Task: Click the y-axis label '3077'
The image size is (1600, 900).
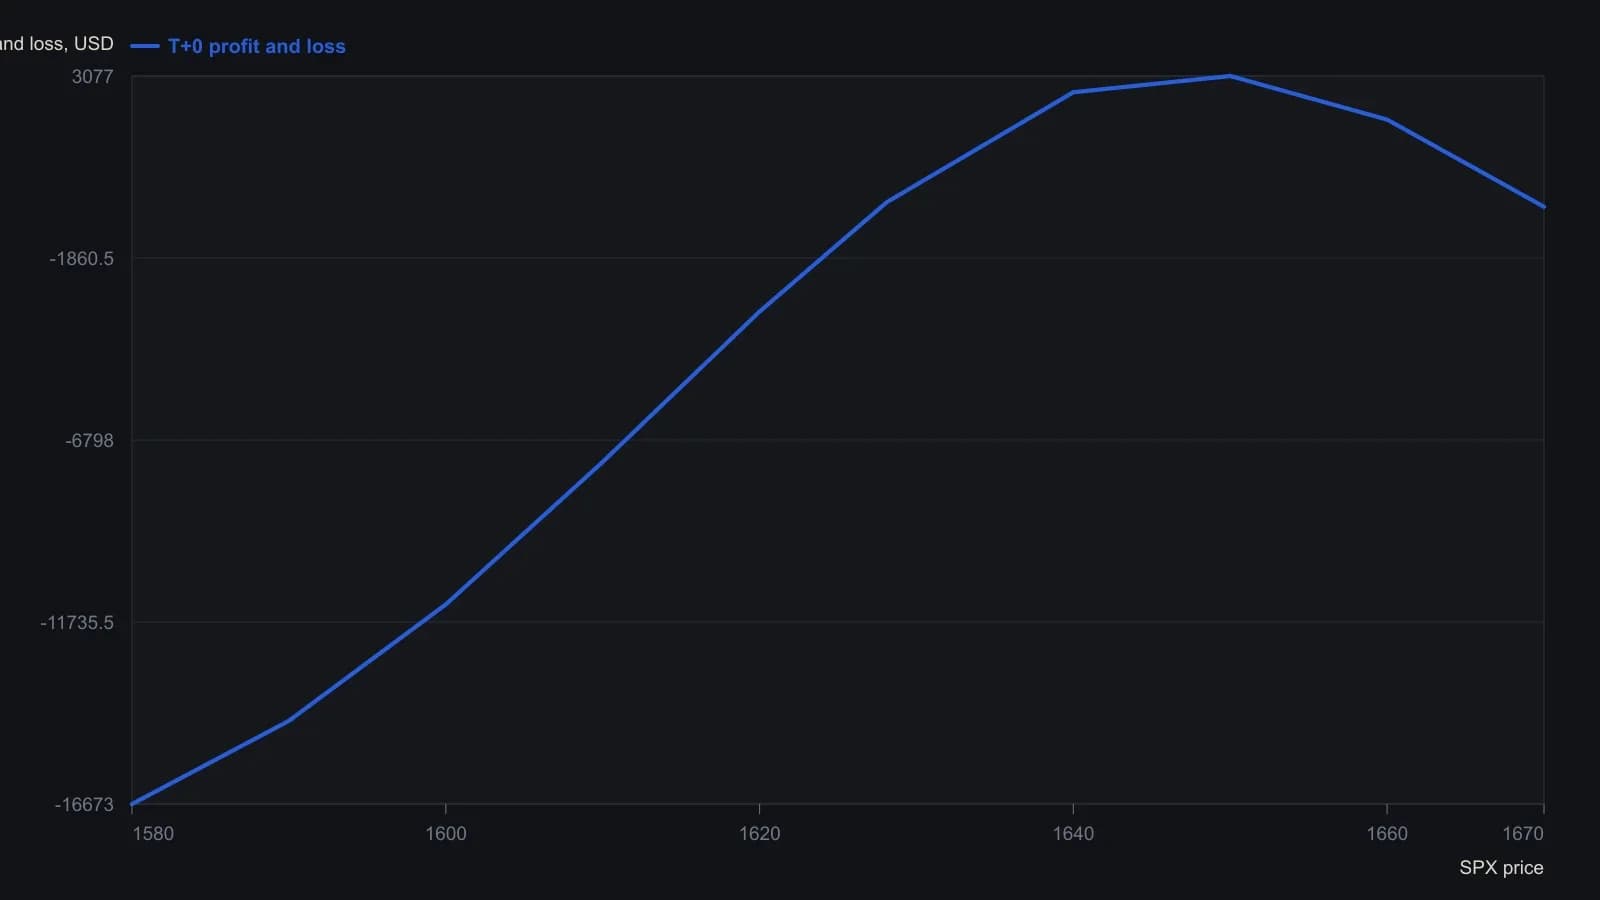Action: 92,76
